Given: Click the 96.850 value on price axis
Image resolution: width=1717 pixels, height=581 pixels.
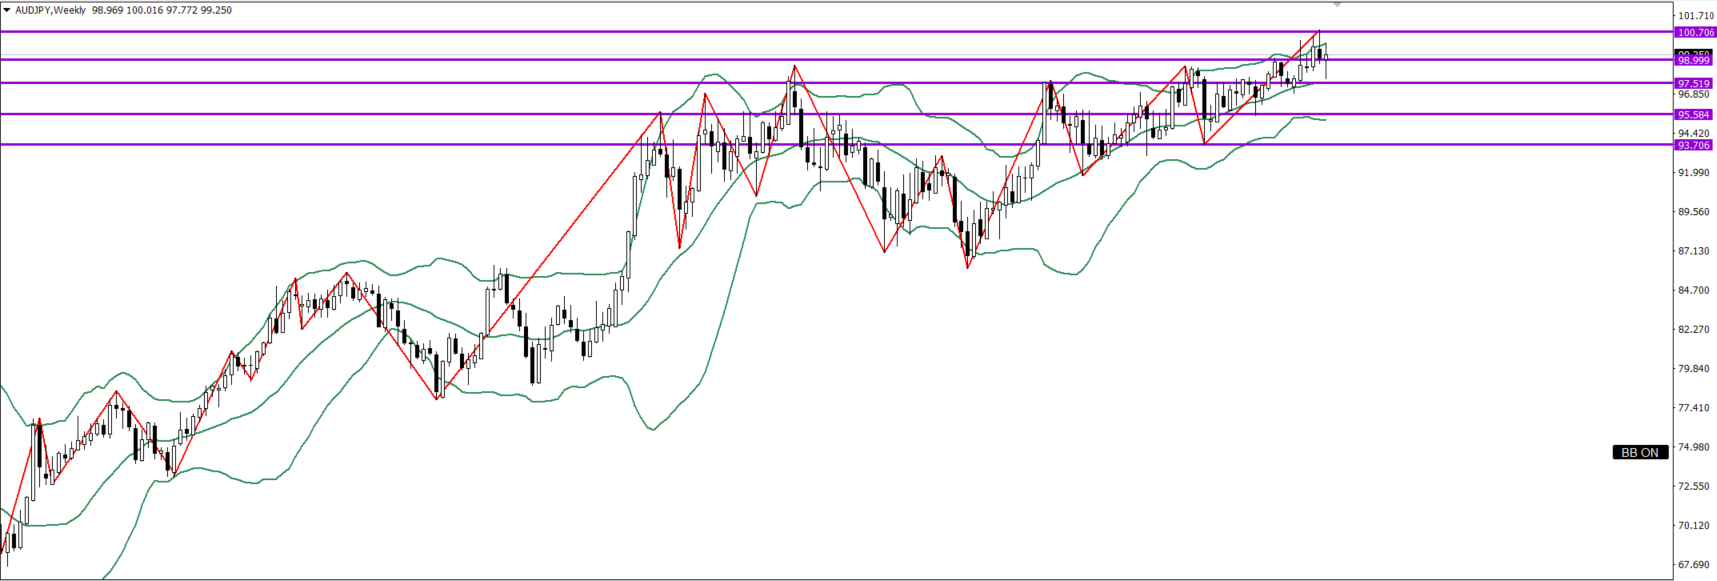Looking at the screenshot, I should [1695, 95].
